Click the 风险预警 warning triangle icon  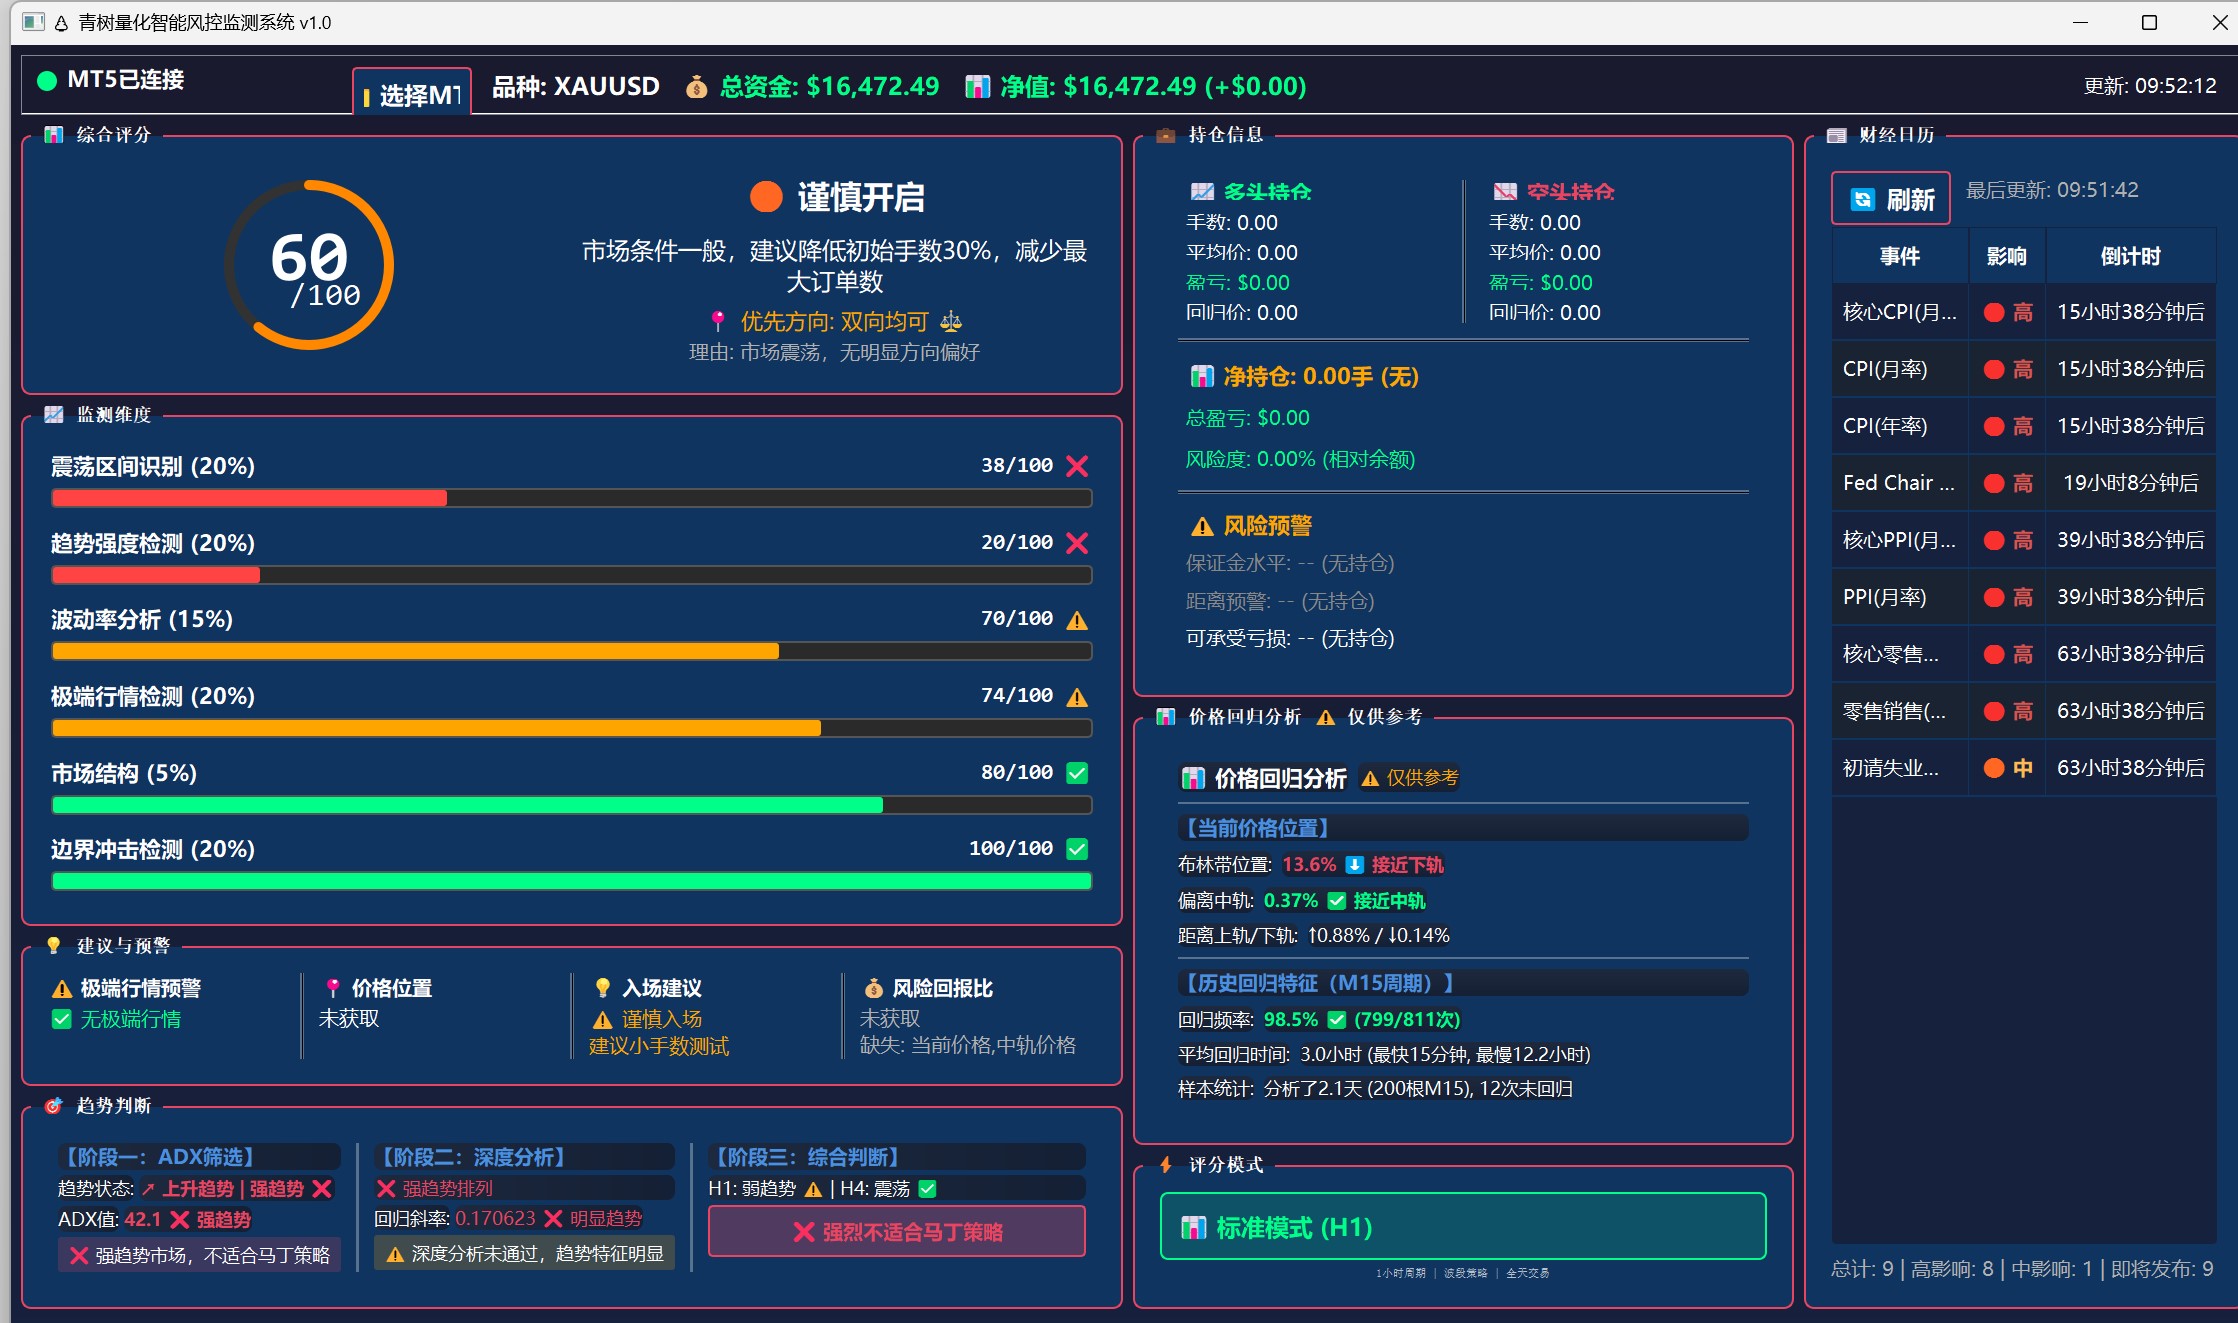1202,526
